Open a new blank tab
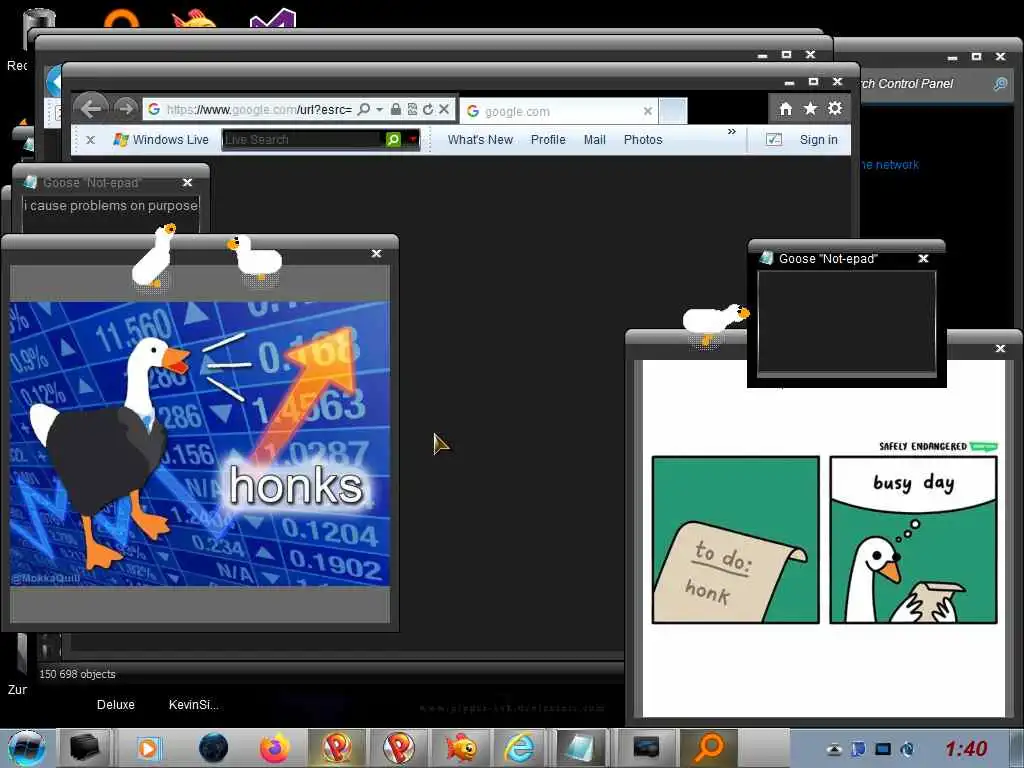1024x768 pixels. pyautogui.click(x=673, y=111)
